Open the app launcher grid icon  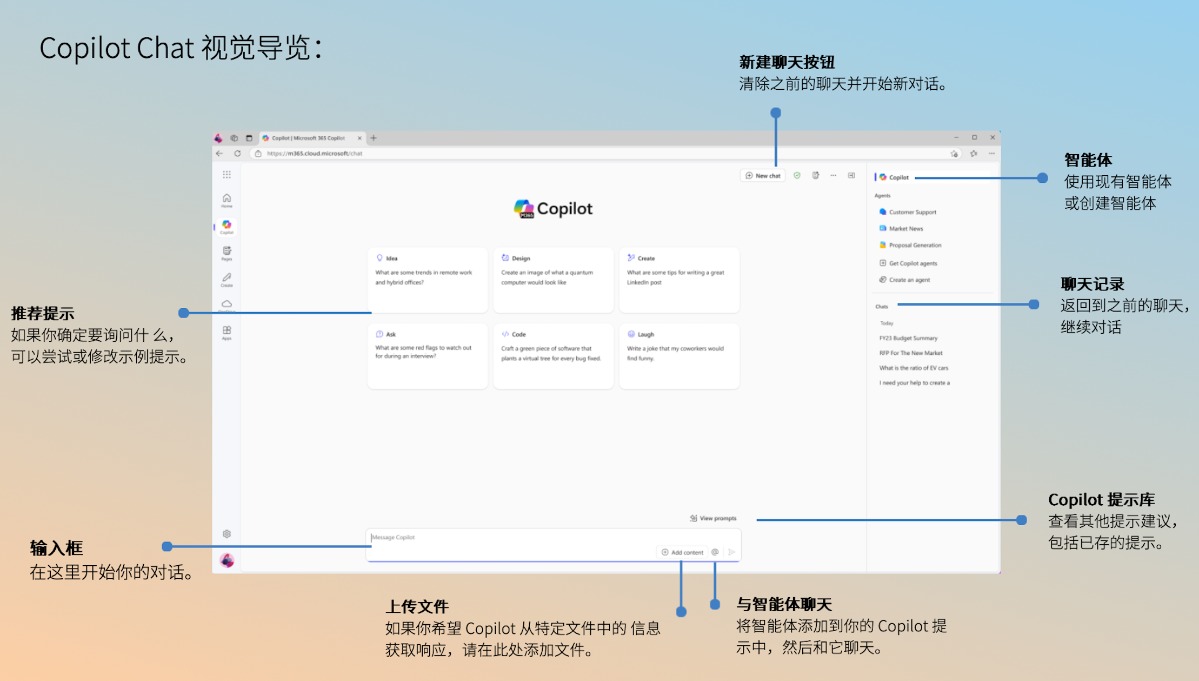(227, 175)
